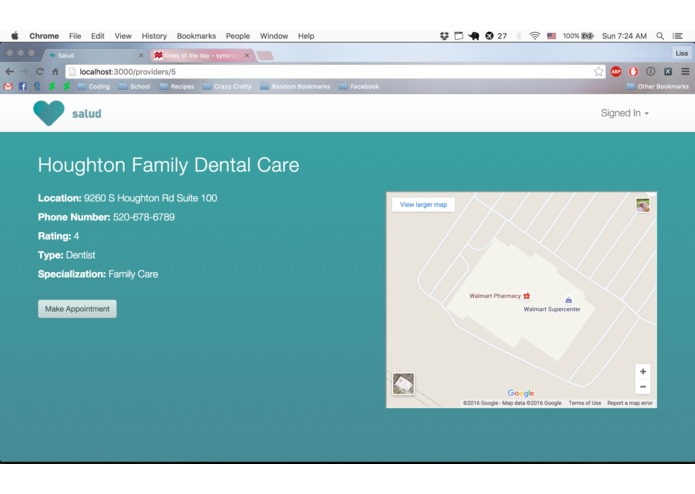Image resolution: width=695 pixels, height=494 pixels.
Task: Click the browser home icon
Action: [55, 71]
